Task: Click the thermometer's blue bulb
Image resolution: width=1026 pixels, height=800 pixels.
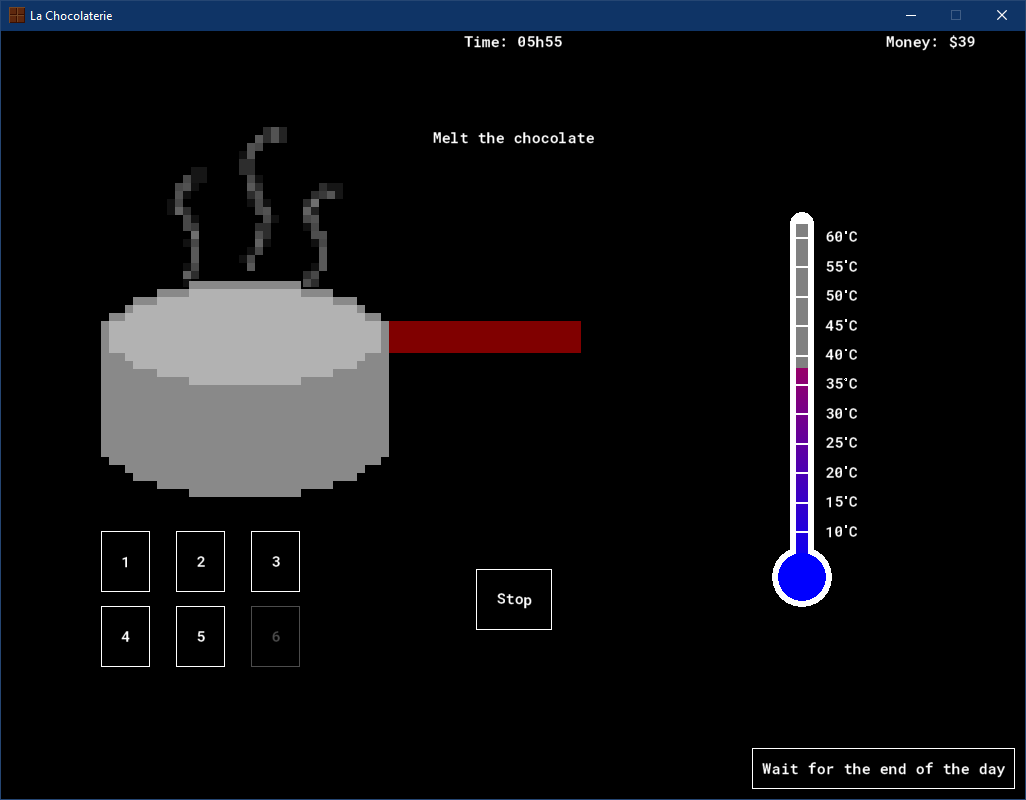Action: tap(802, 578)
